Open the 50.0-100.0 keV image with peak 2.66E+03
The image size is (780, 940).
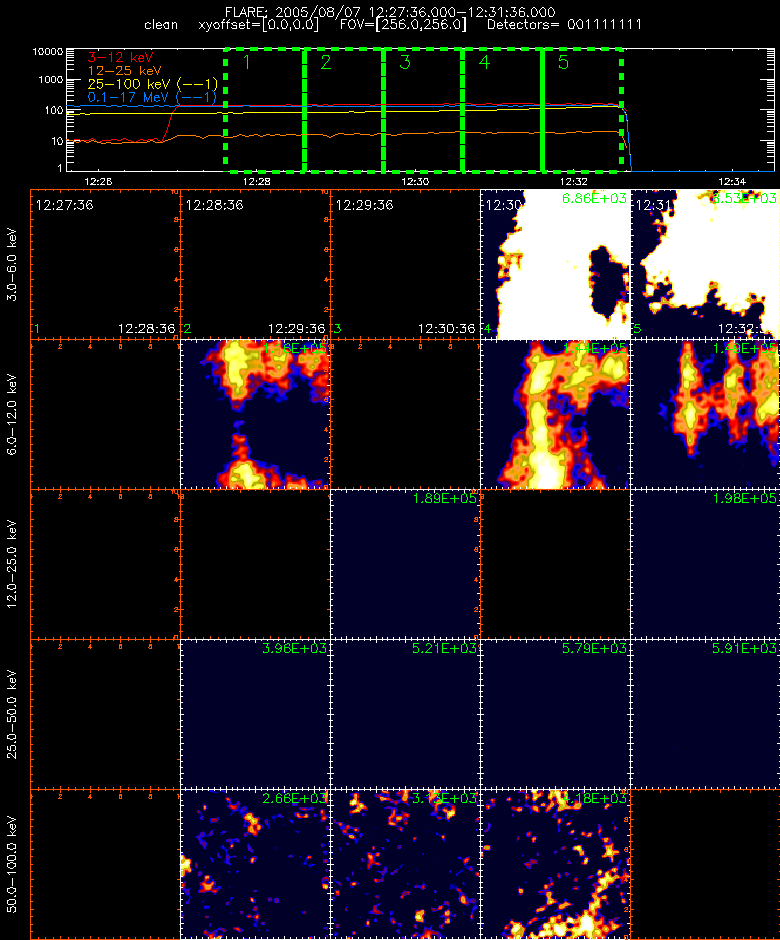[x=255, y=864]
